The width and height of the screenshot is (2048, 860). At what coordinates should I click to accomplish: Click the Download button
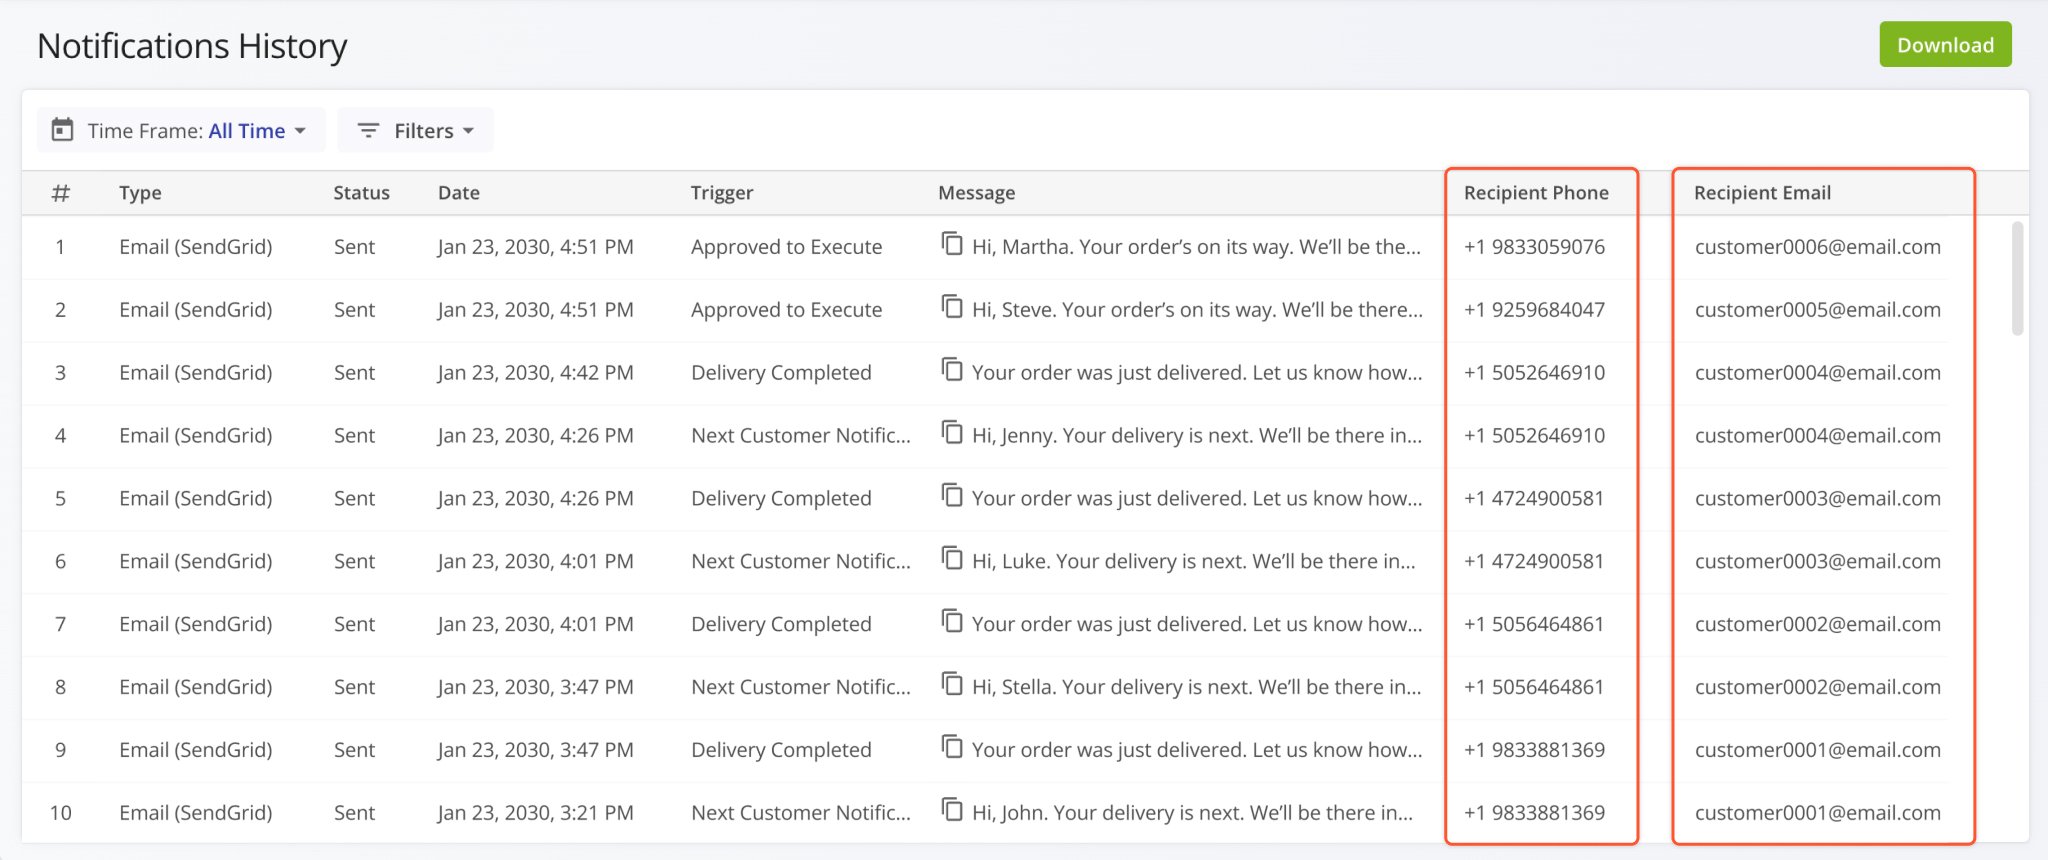(1944, 45)
